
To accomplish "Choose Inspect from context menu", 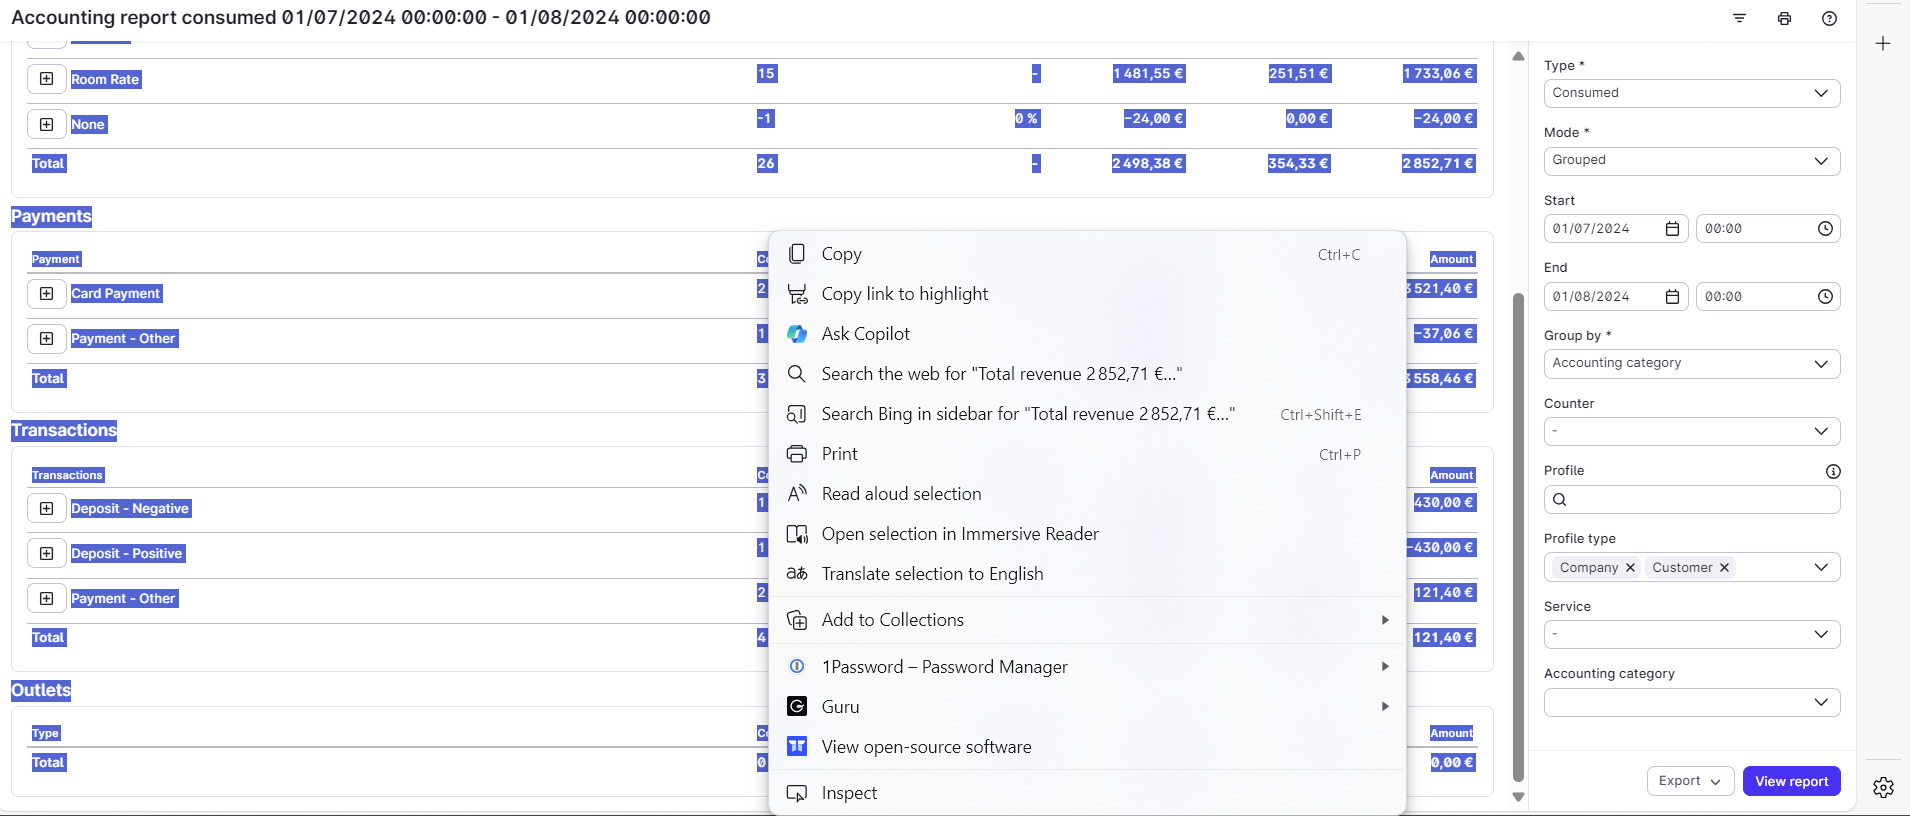I will [1087, 793].
